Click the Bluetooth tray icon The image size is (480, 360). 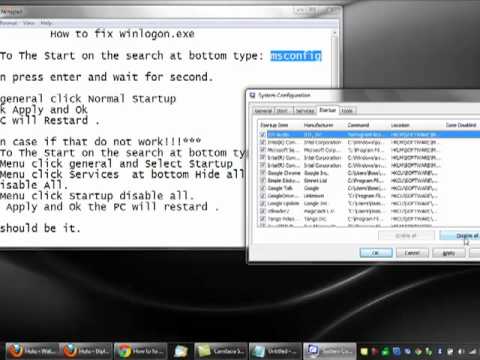click(x=440, y=351)
